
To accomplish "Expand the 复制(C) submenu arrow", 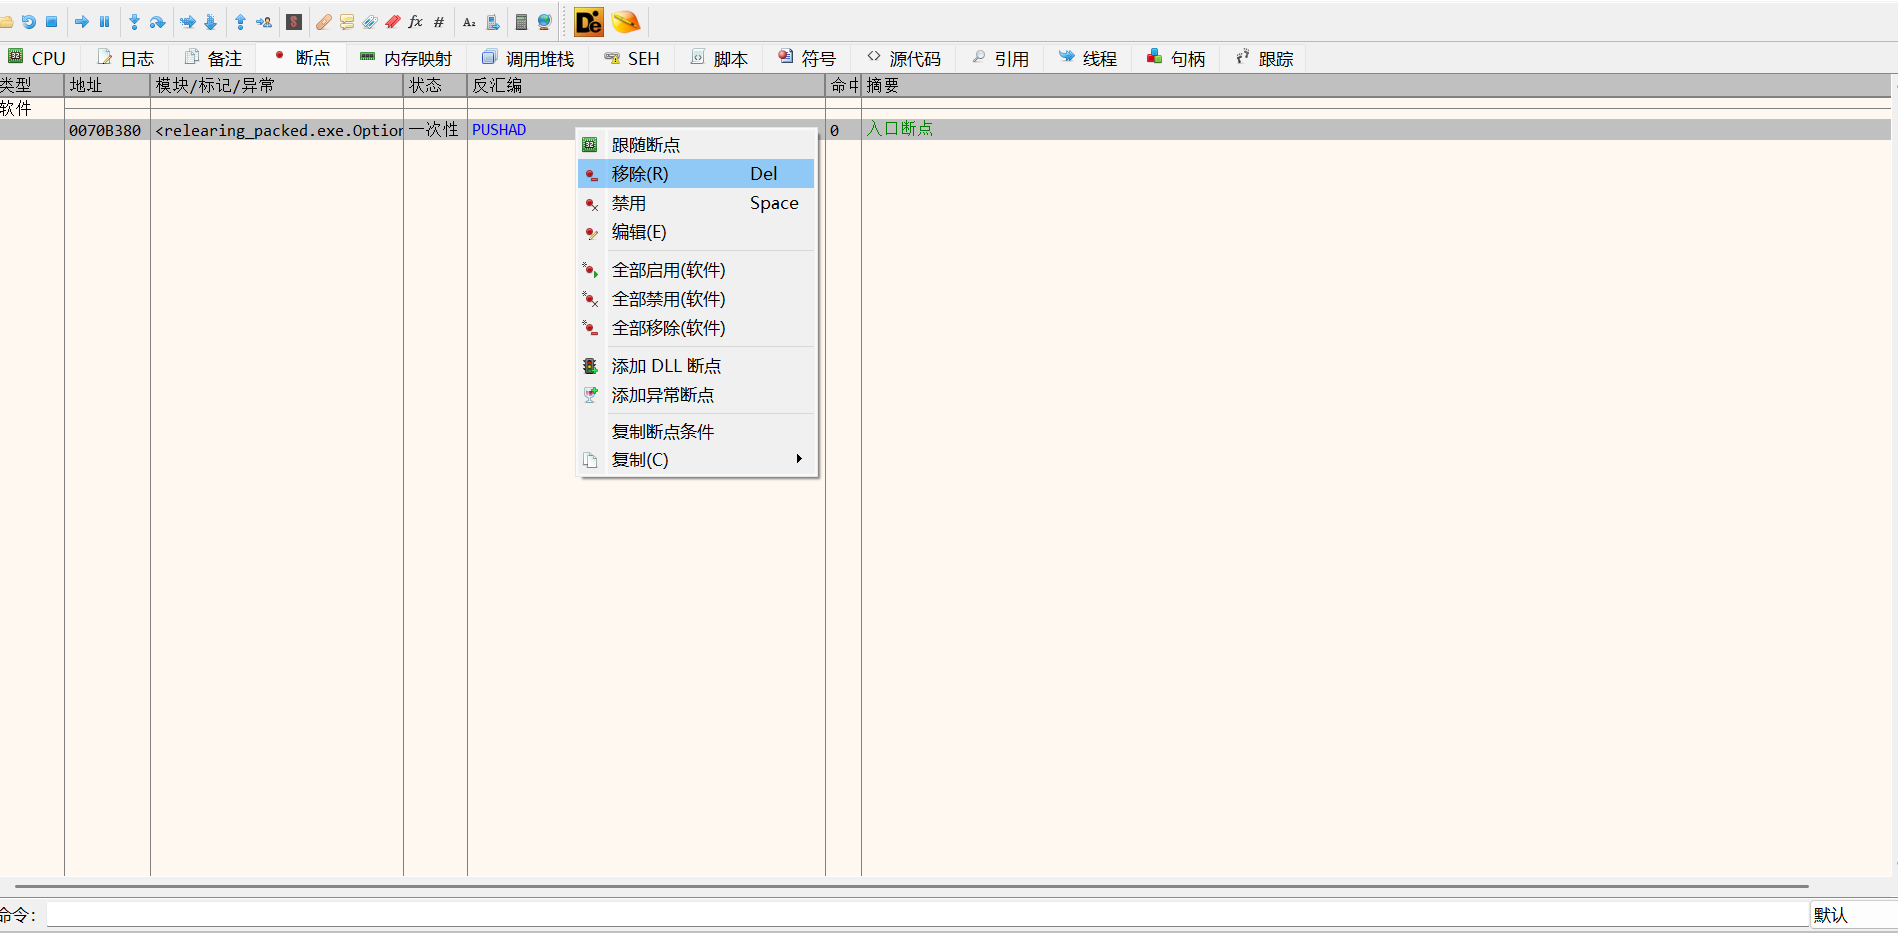I will coord(798,459).
